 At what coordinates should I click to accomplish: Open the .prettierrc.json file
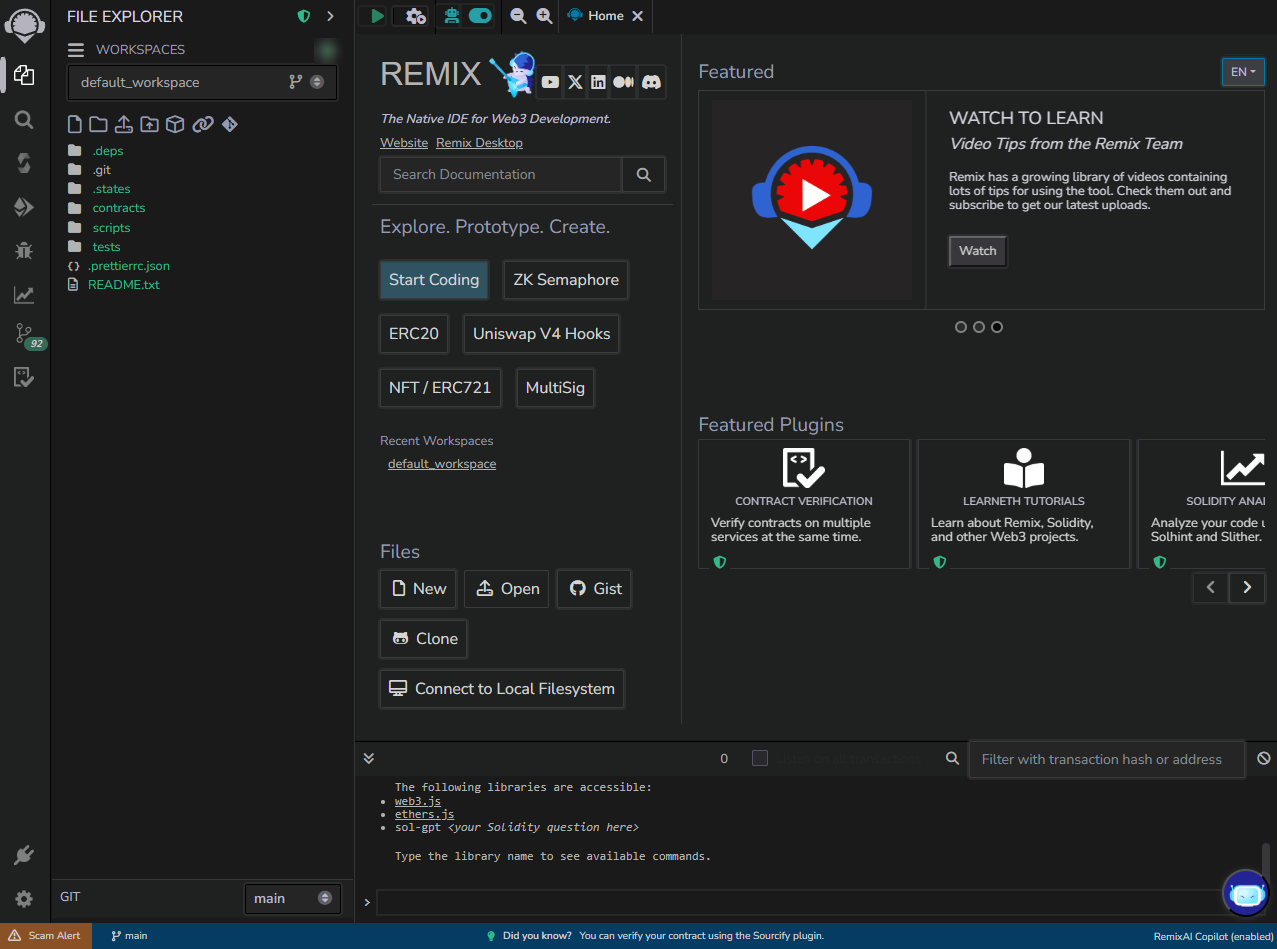[x=128, y=266]
